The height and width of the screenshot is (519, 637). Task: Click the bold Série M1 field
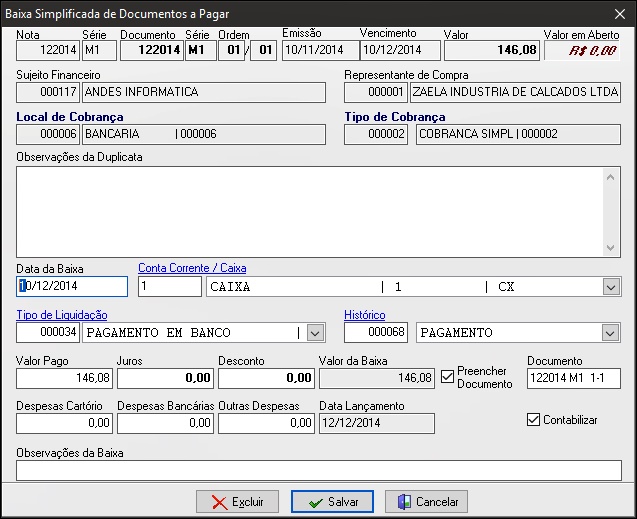click(201, 51)
